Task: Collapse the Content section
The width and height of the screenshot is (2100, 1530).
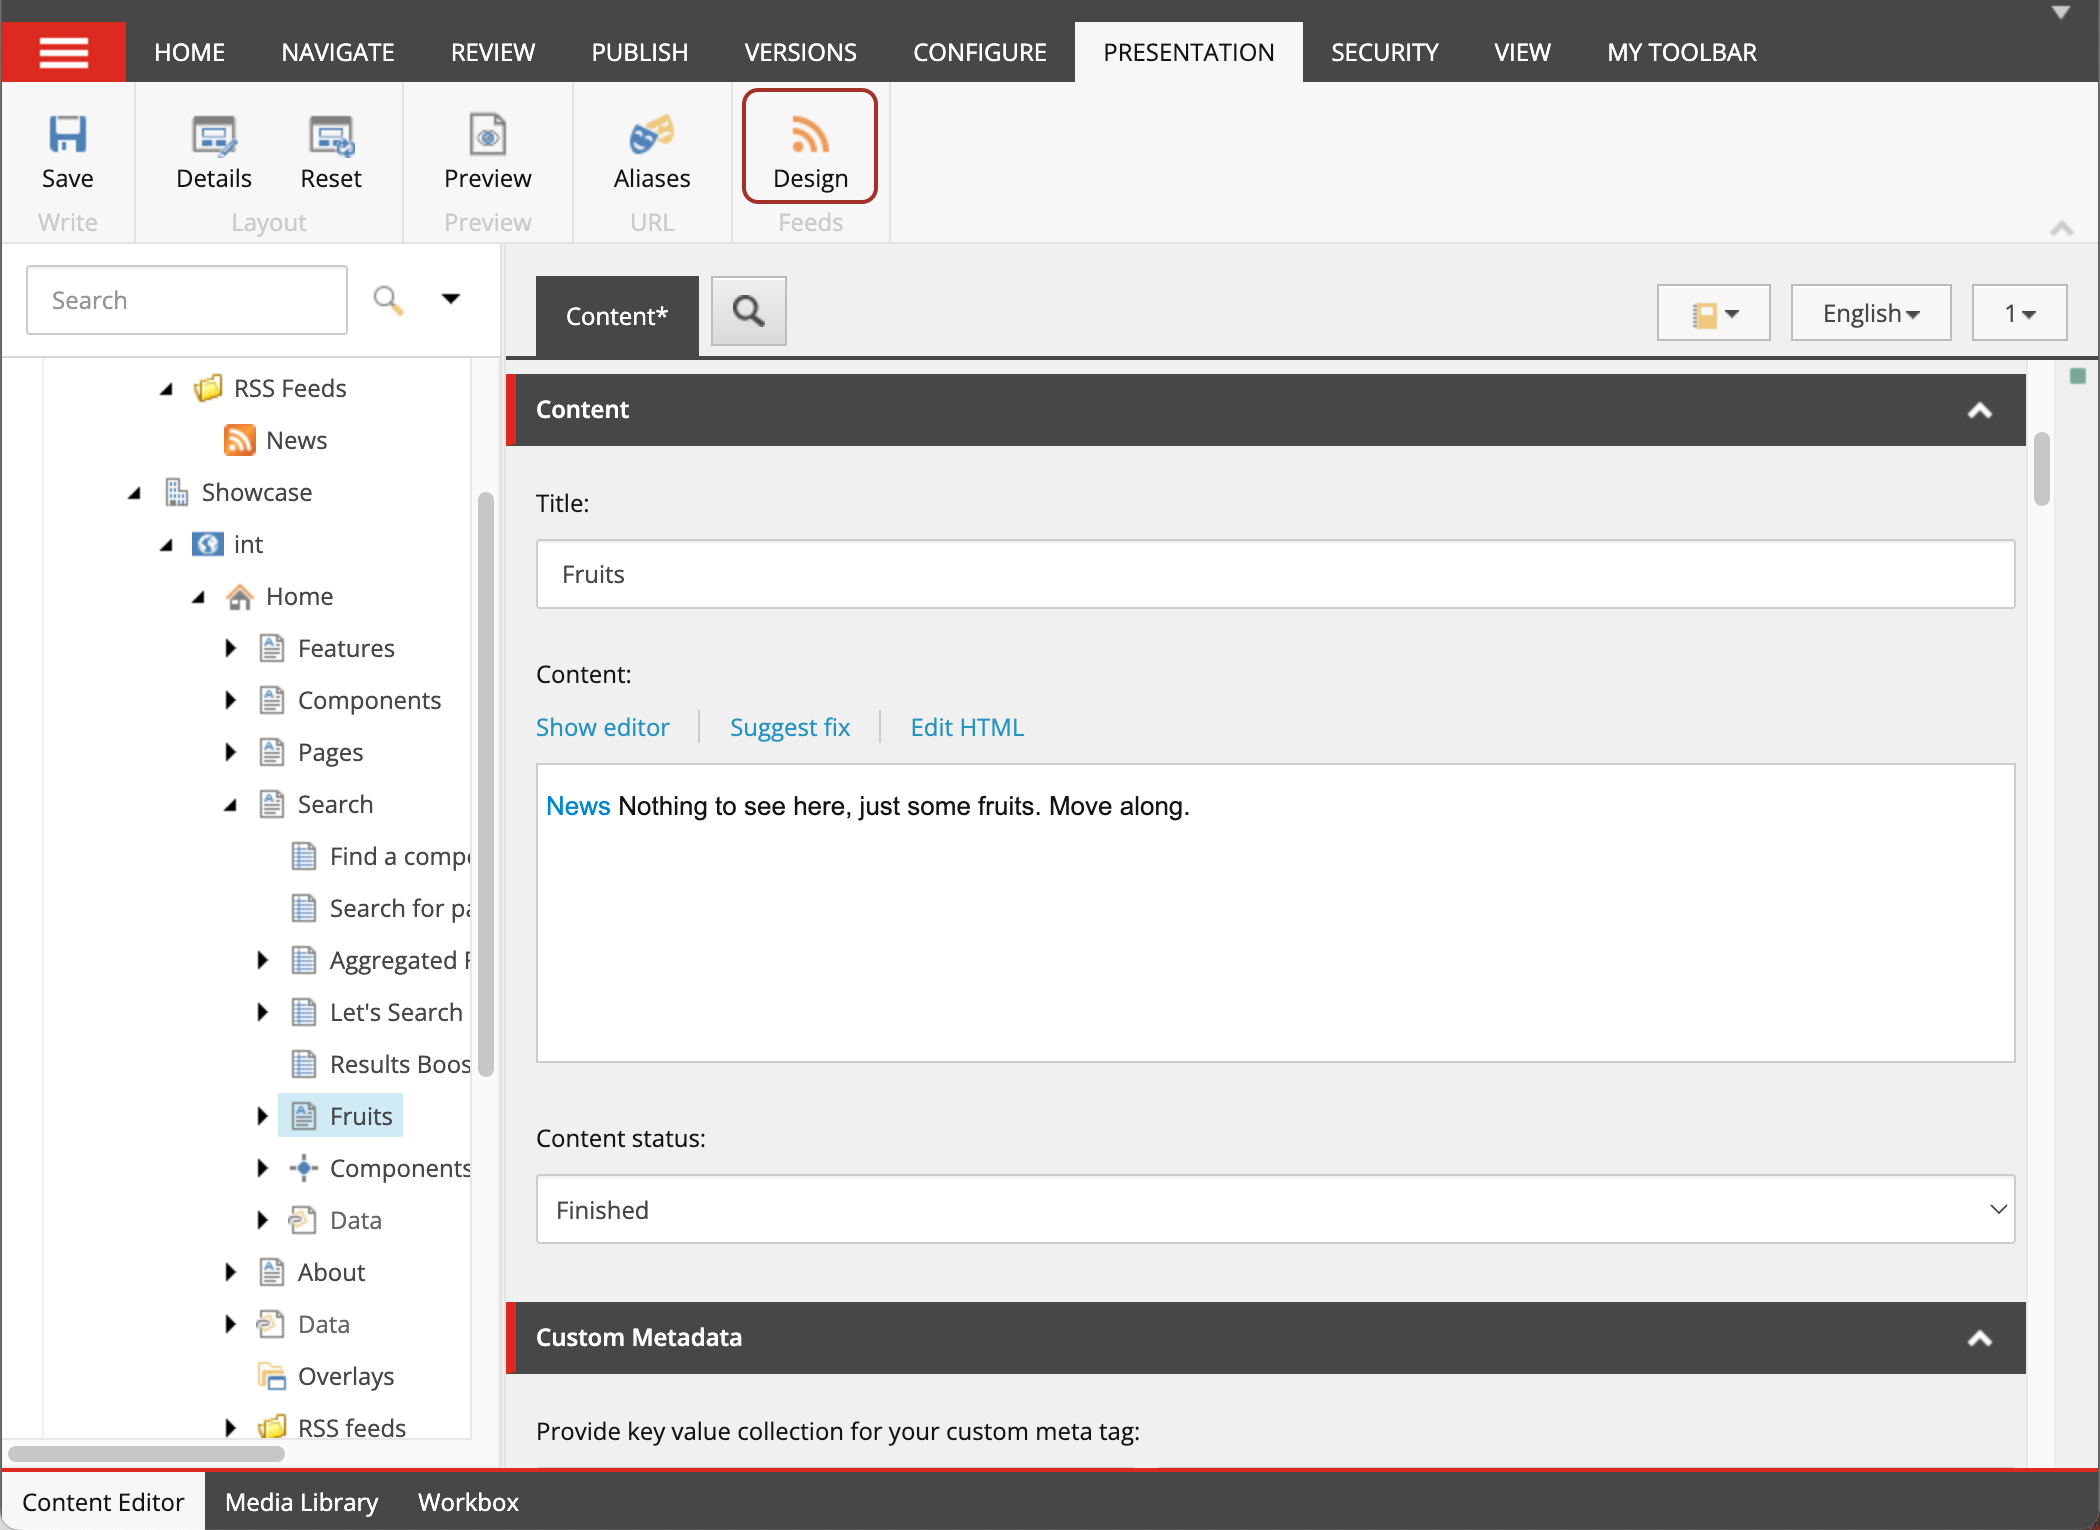Action: (x=1979, y=410)
